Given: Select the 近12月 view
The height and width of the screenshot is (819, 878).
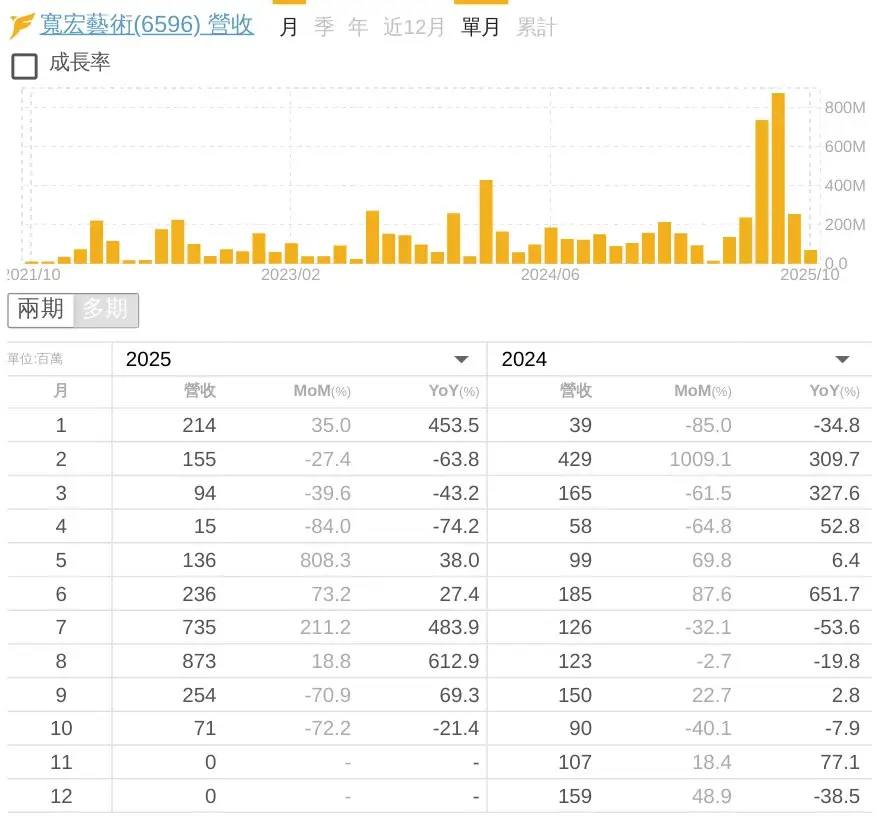Looking at the screenshot, I should 414,27.
